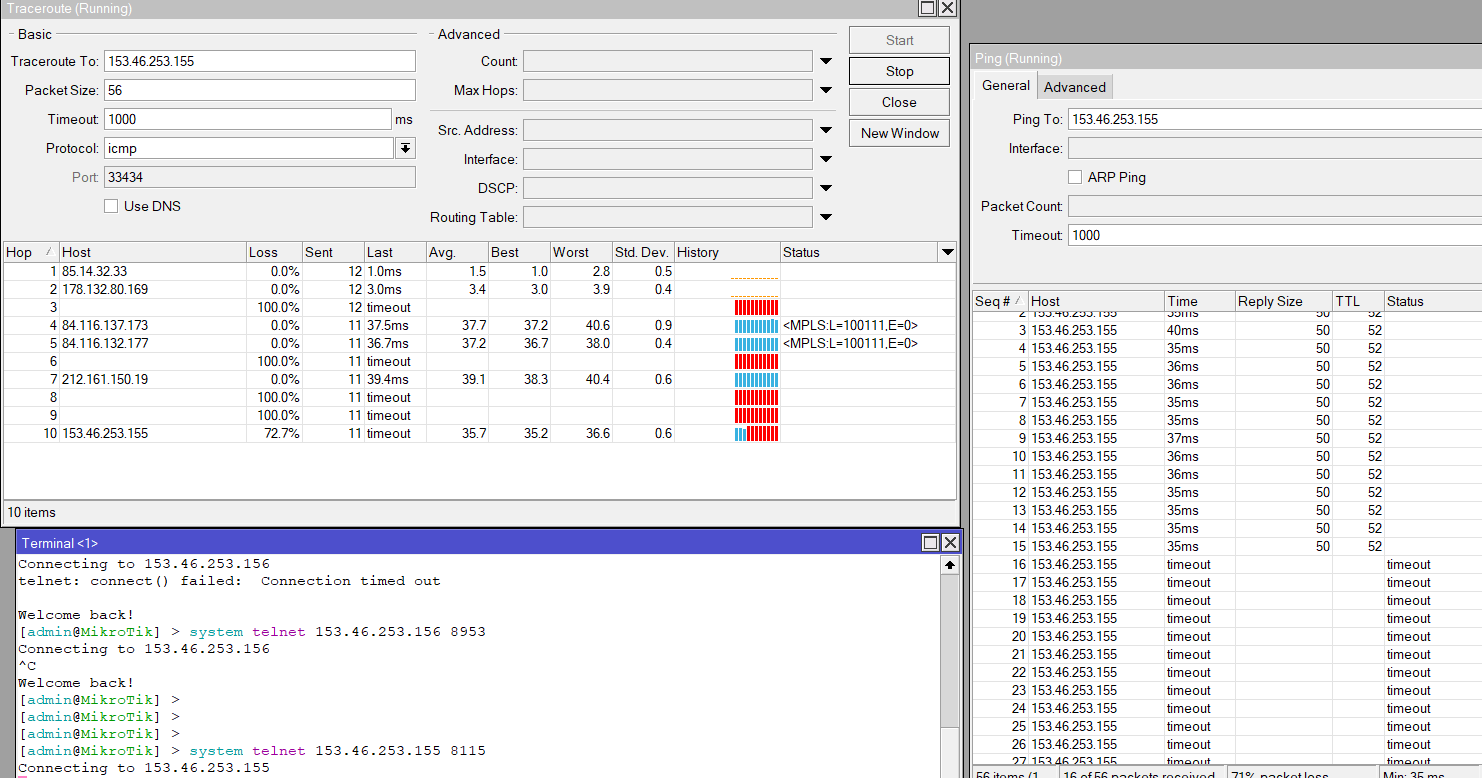Sort ping table by Time column
The height and width of the screenshot is (778, 1482).
(1199, 301)
